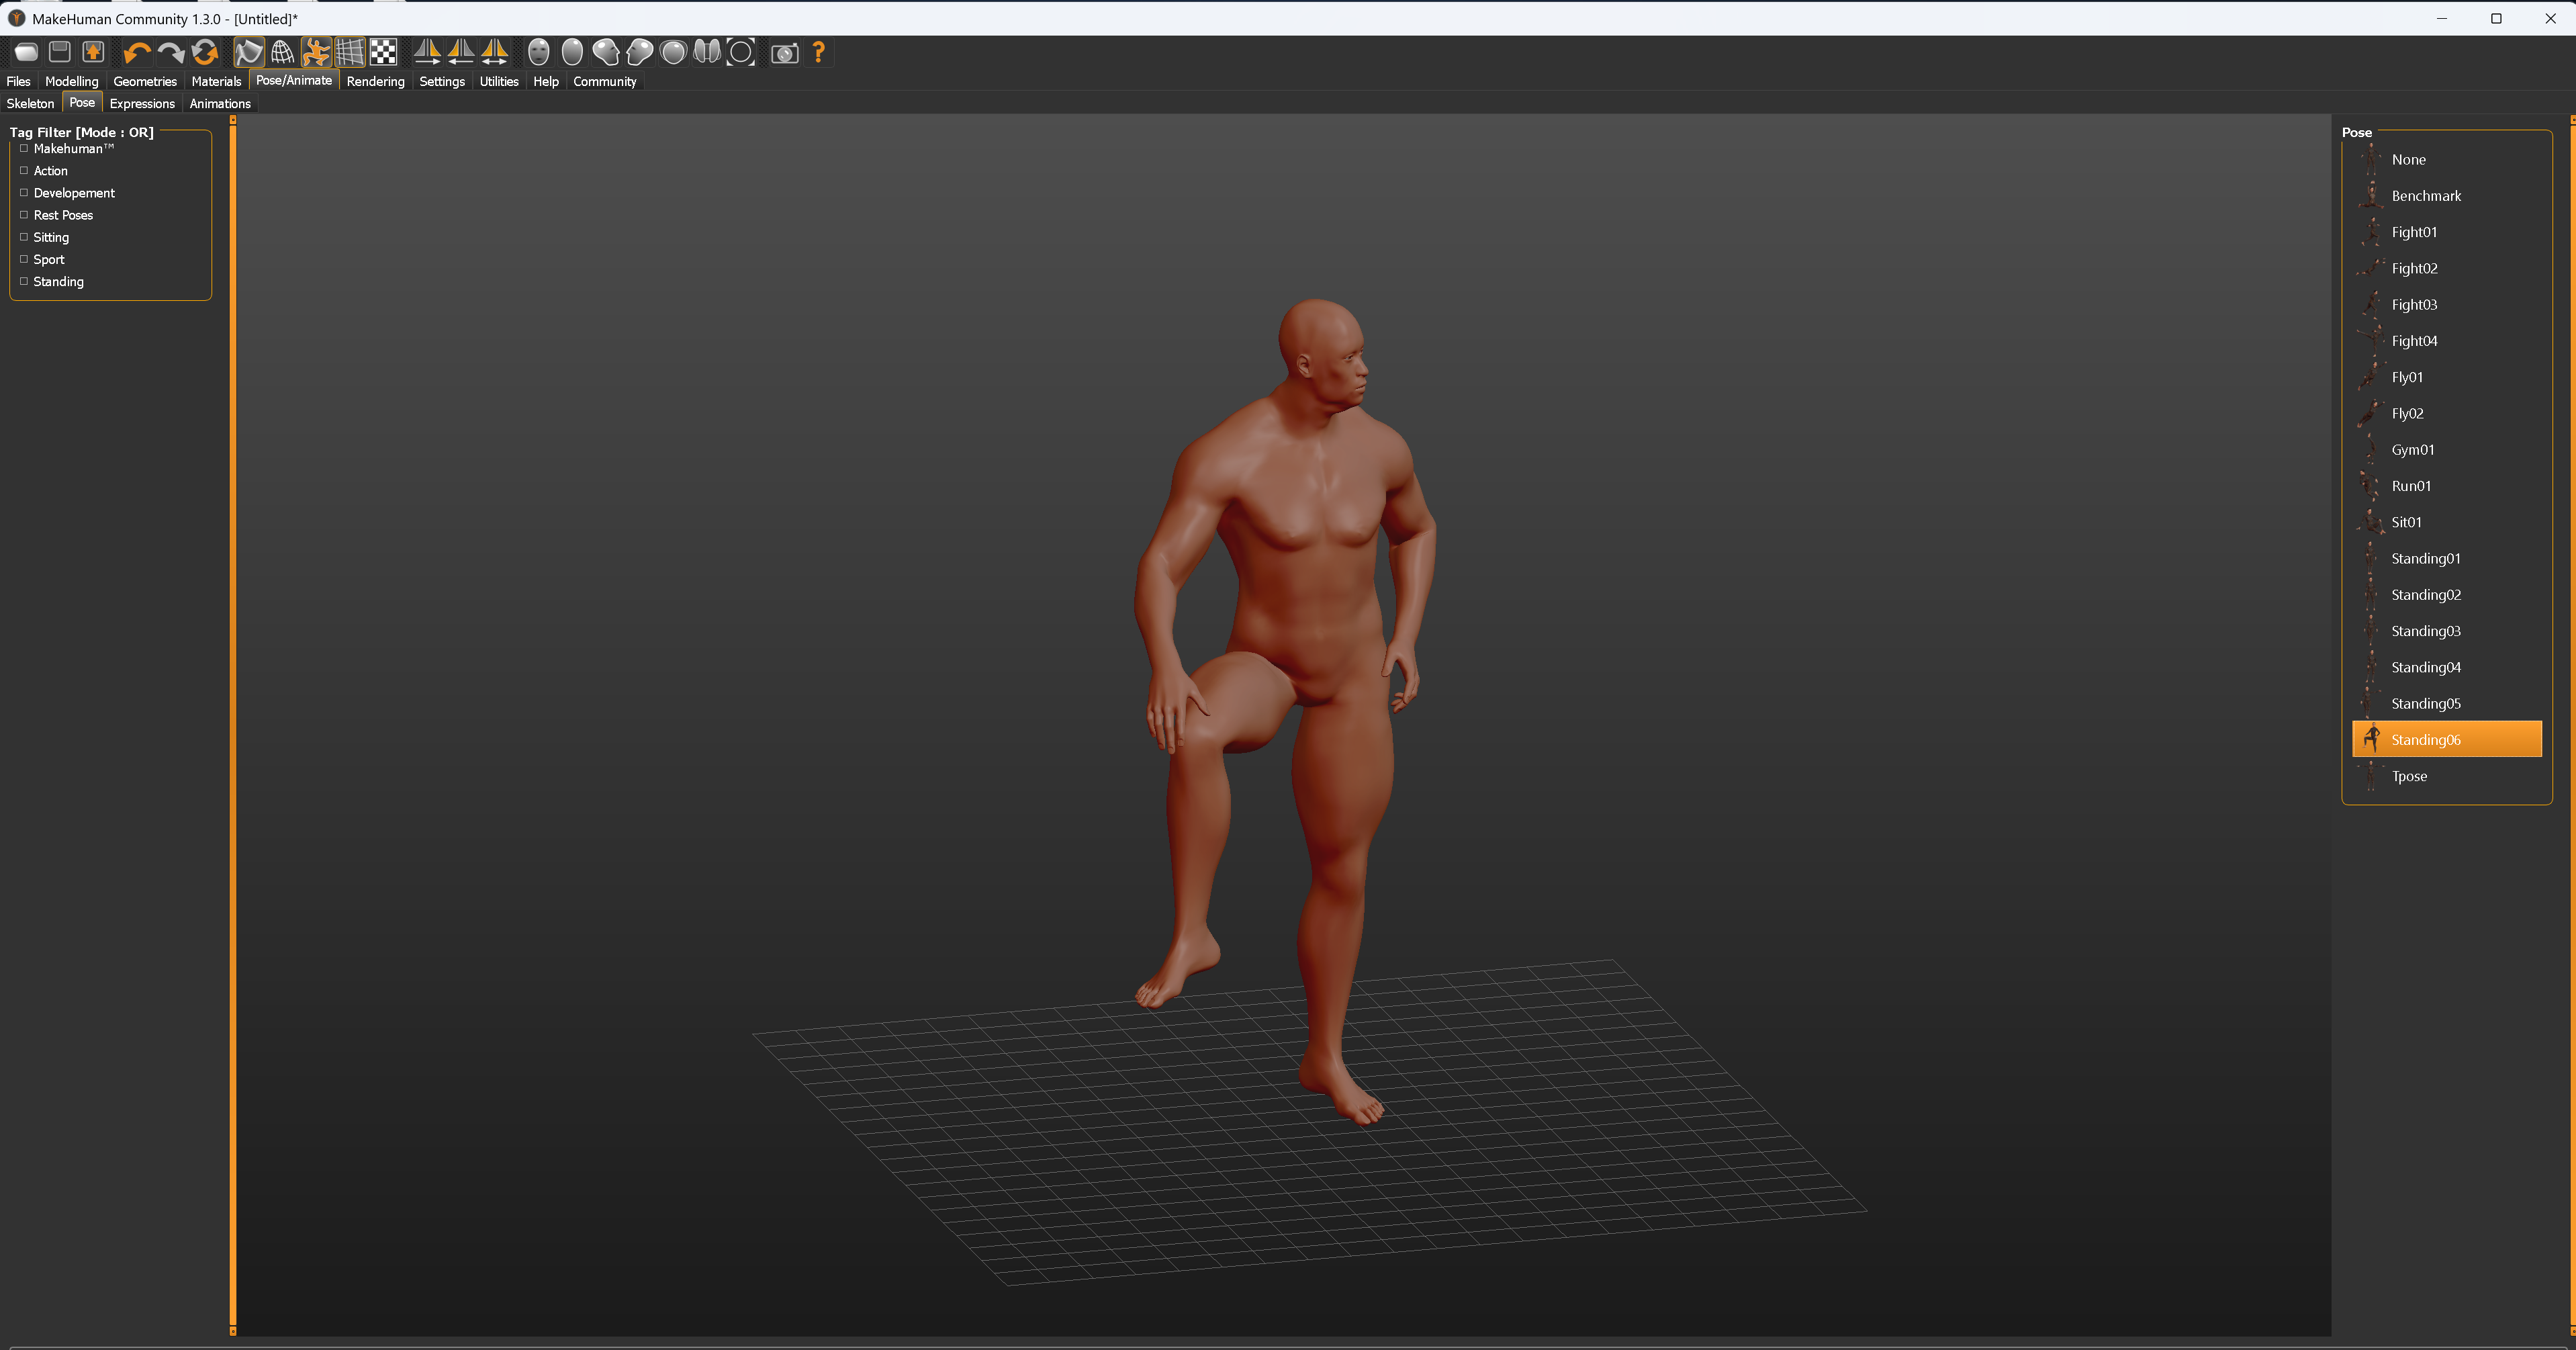Click the Save floppy disk icon
Screen dimensions: 2576x1350
[60, 52]
